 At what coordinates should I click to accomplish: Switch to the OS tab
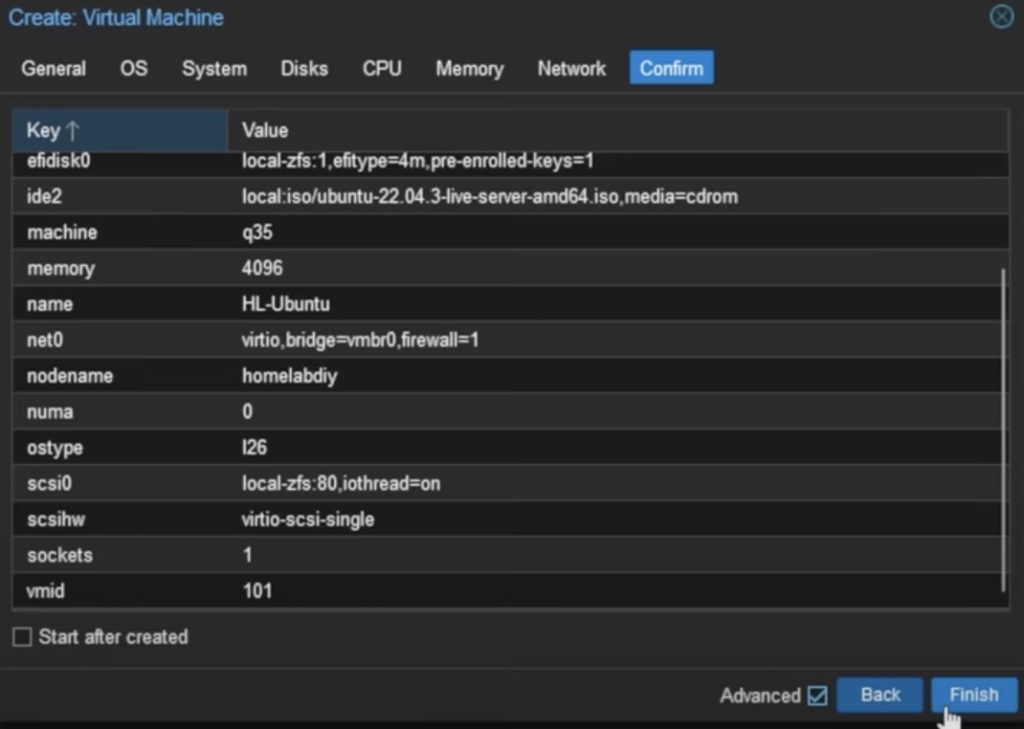[x=134, y=69]
